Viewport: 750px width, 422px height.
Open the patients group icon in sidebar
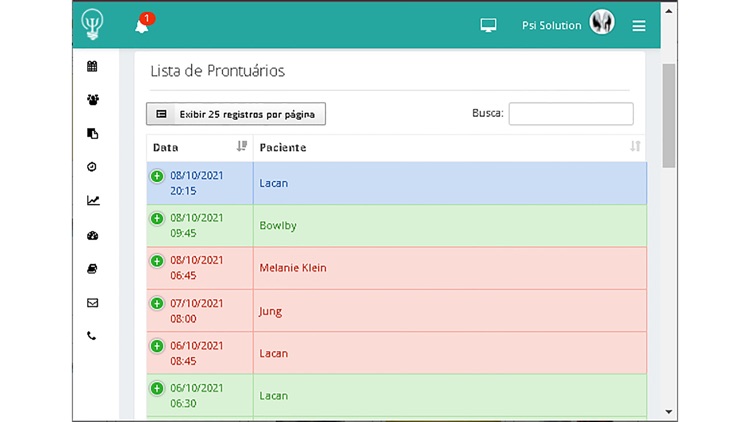point(93,100)
